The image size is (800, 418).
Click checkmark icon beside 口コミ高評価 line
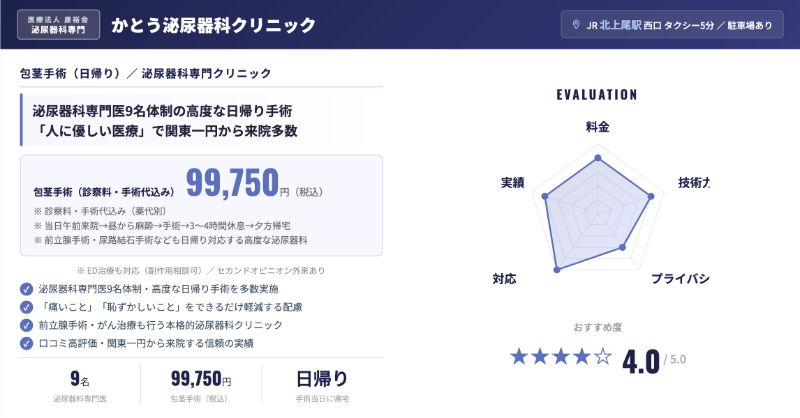[26, 343]
